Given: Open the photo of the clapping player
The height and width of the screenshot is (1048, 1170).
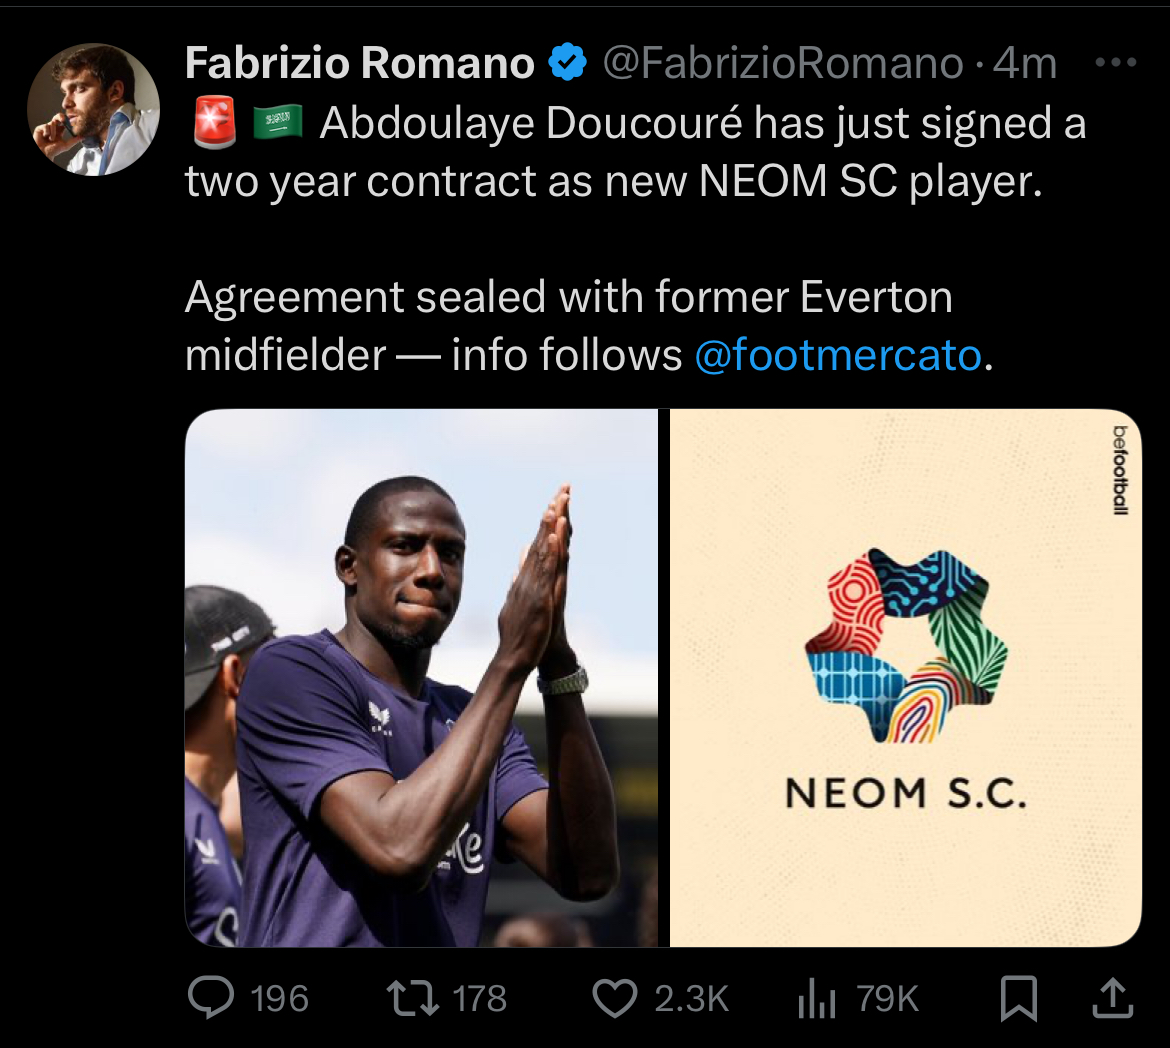Looking at the screenshot, I should coord(421,677).
